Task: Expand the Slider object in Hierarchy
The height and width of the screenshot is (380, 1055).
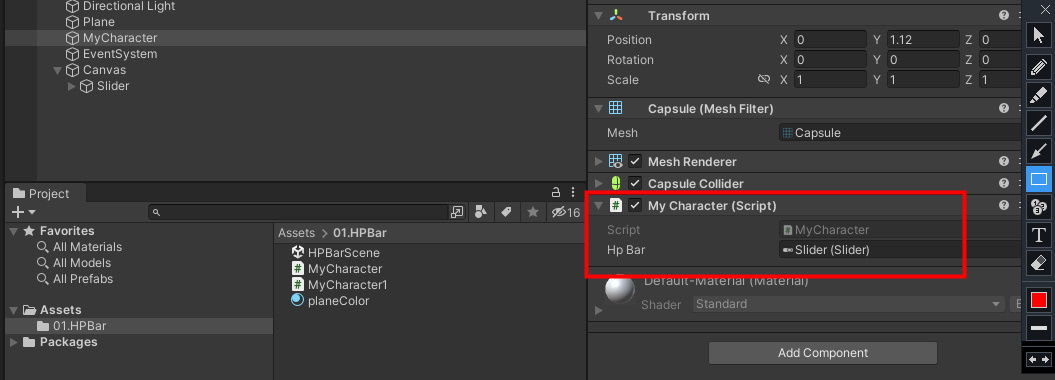Action: point(71,86)
